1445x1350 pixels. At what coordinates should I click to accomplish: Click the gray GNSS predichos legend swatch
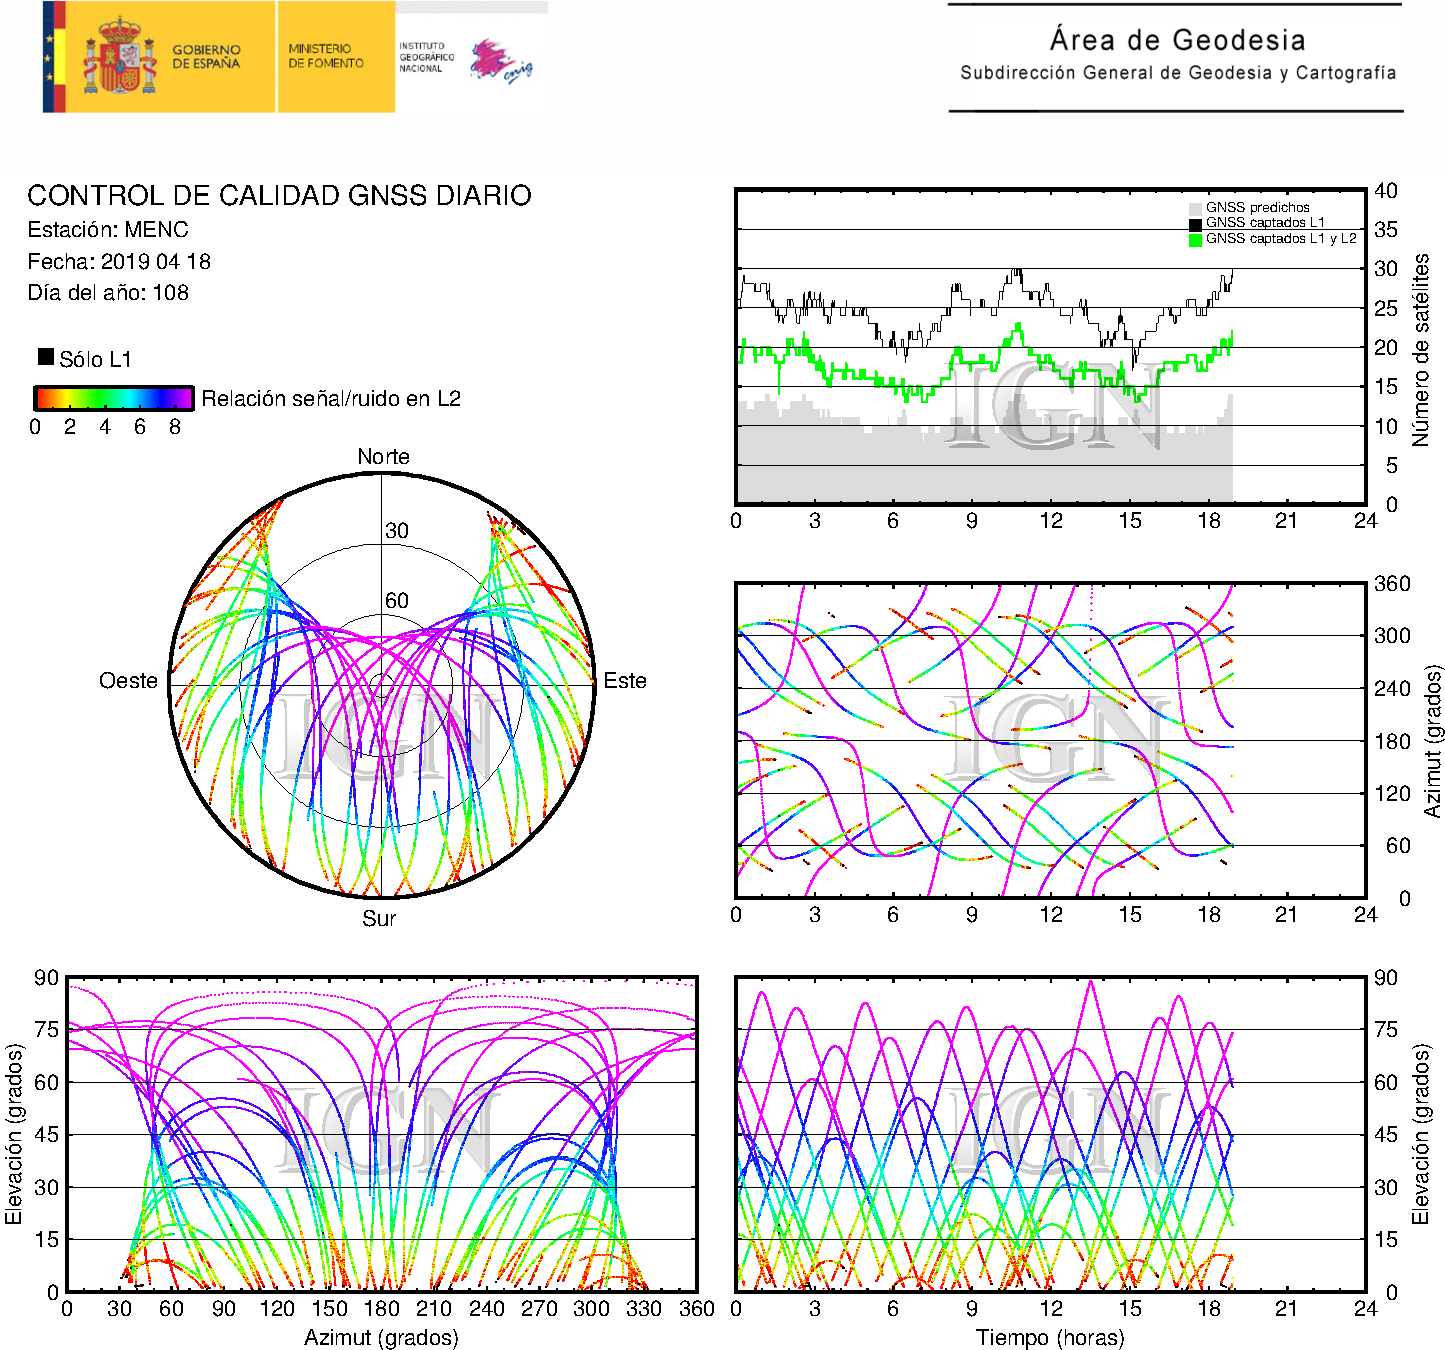[x=1195, y=208]
